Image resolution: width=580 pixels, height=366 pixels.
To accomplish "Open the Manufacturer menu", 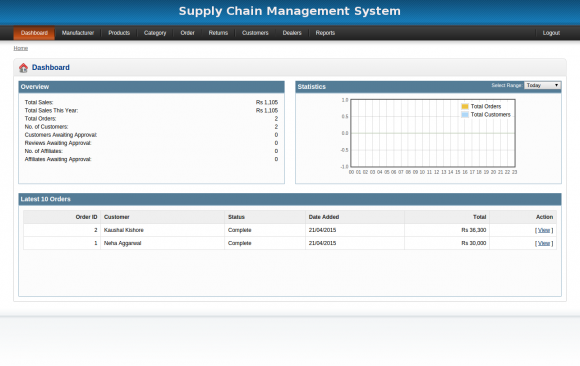I will [x=78, y=33].
